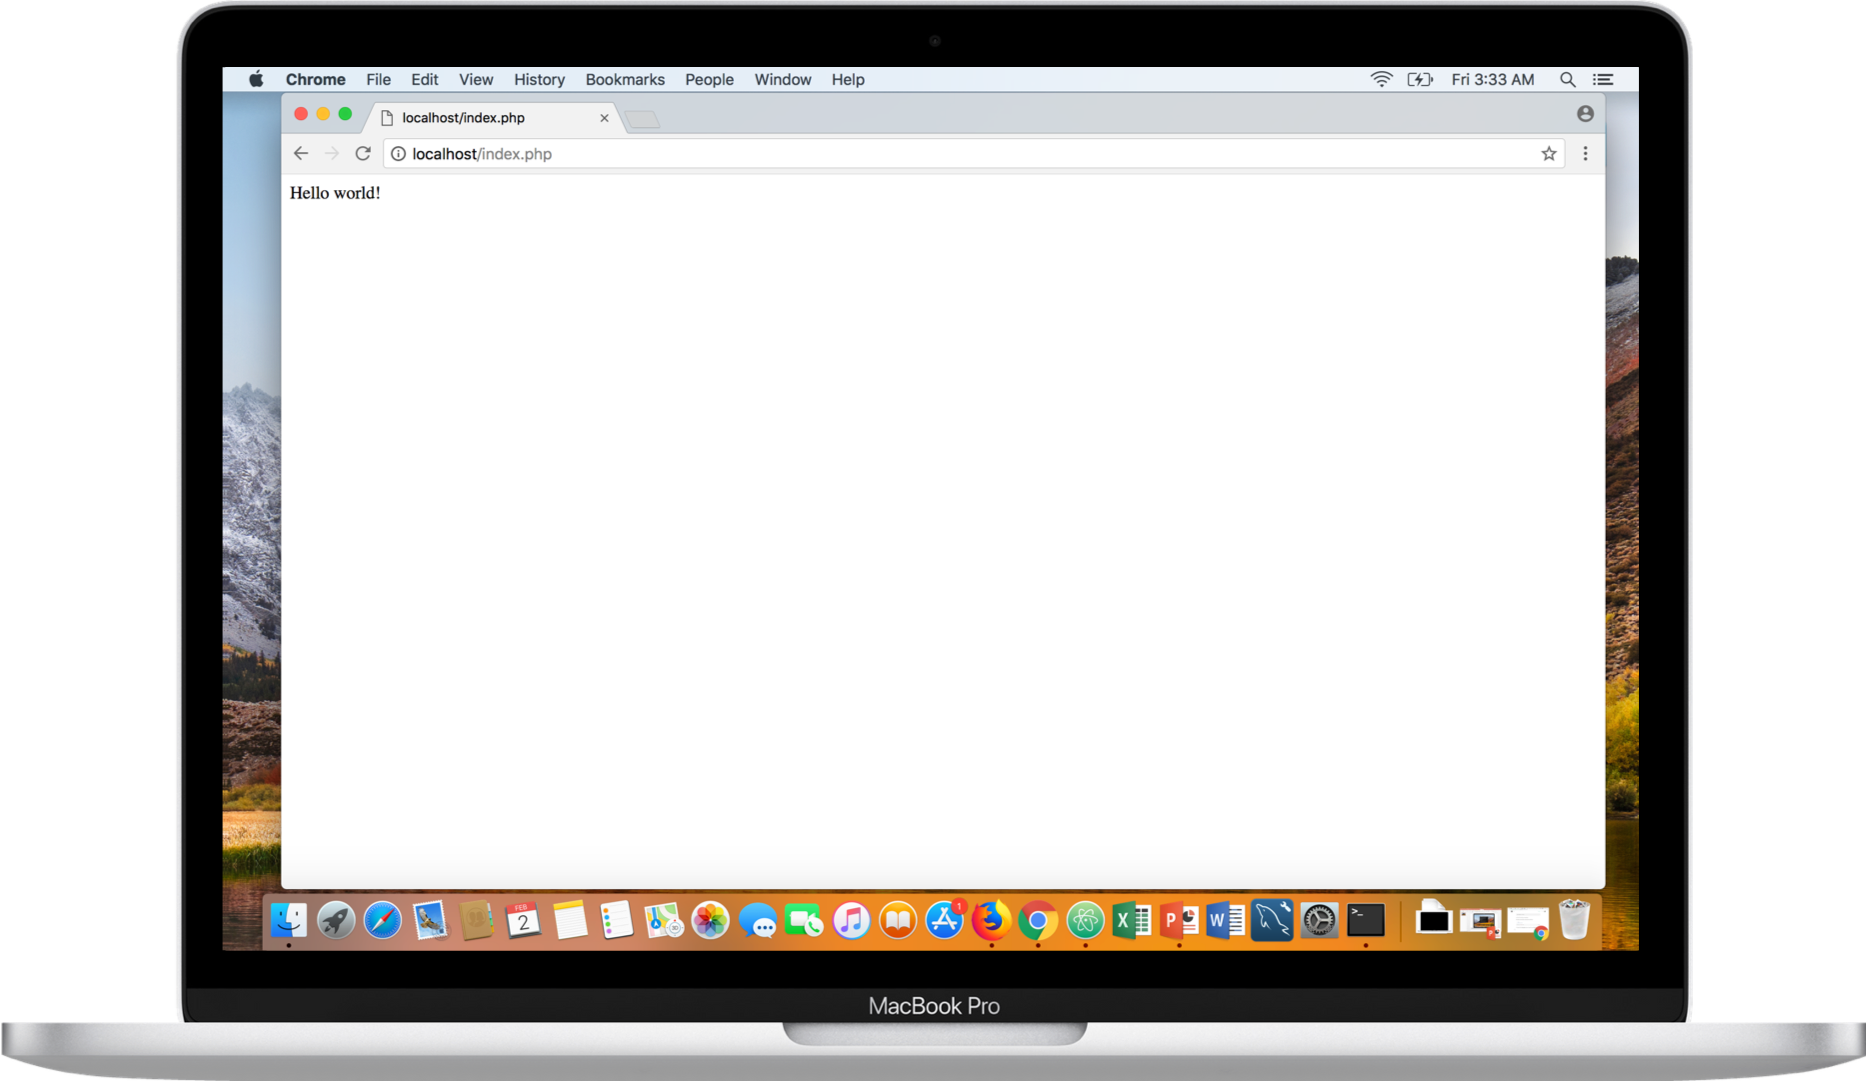Open the History menu
1866x1081 pixels.
(x=539, y=79)
